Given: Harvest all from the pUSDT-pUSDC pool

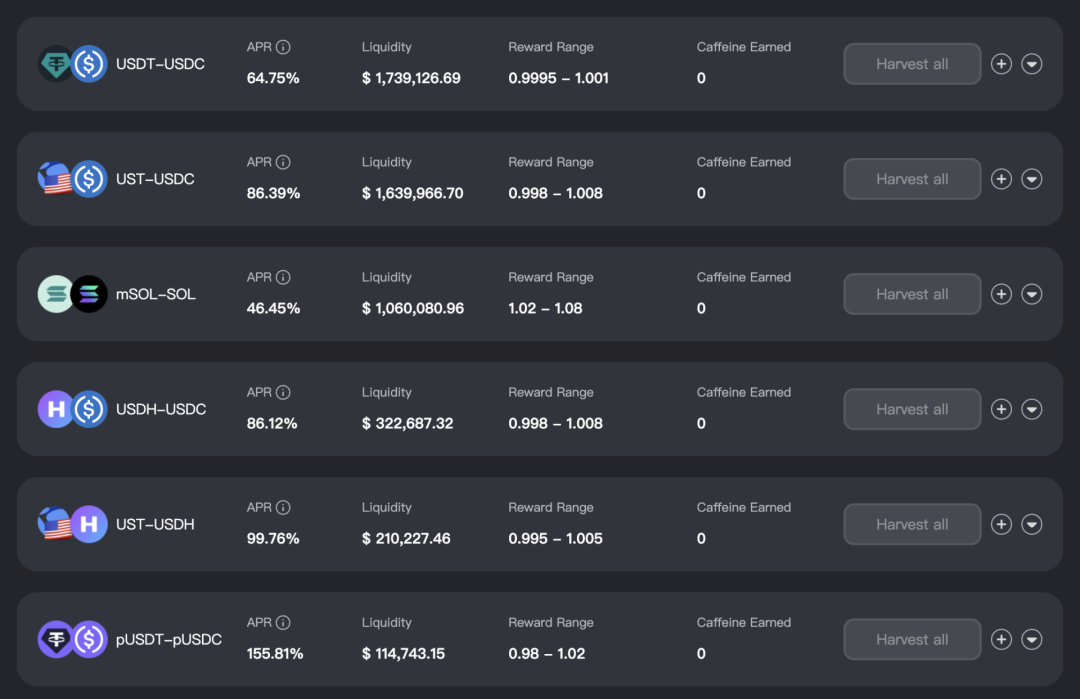Looking at the screenshot, I should [912, 639].
